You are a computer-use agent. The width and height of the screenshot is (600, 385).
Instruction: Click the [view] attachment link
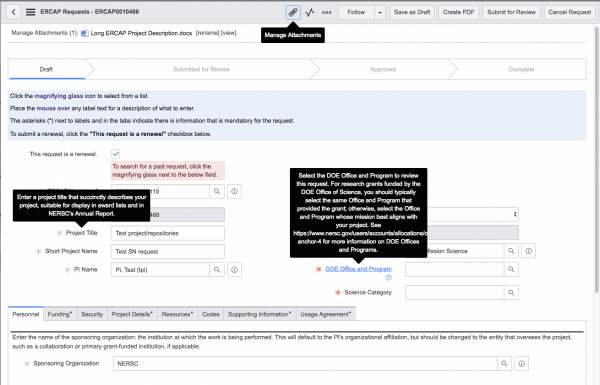click(x=228, y=33)
